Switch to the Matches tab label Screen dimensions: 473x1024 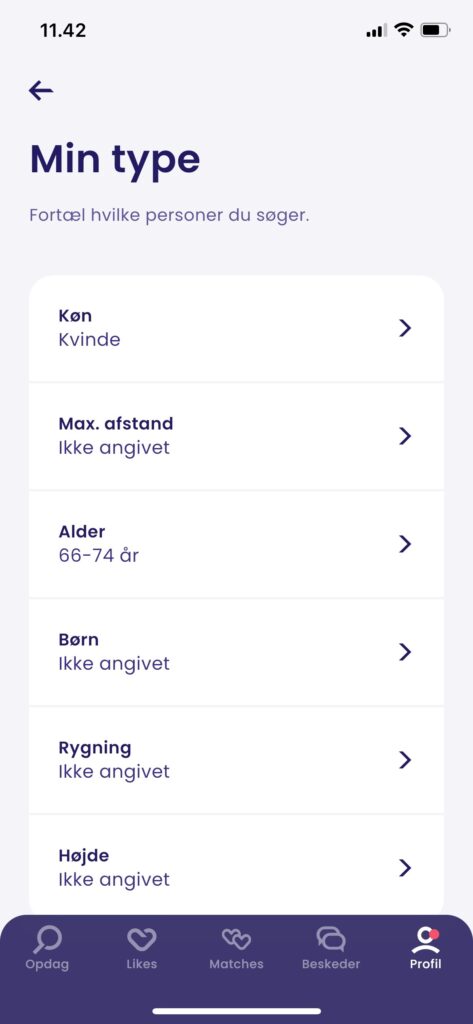(236, 964)
